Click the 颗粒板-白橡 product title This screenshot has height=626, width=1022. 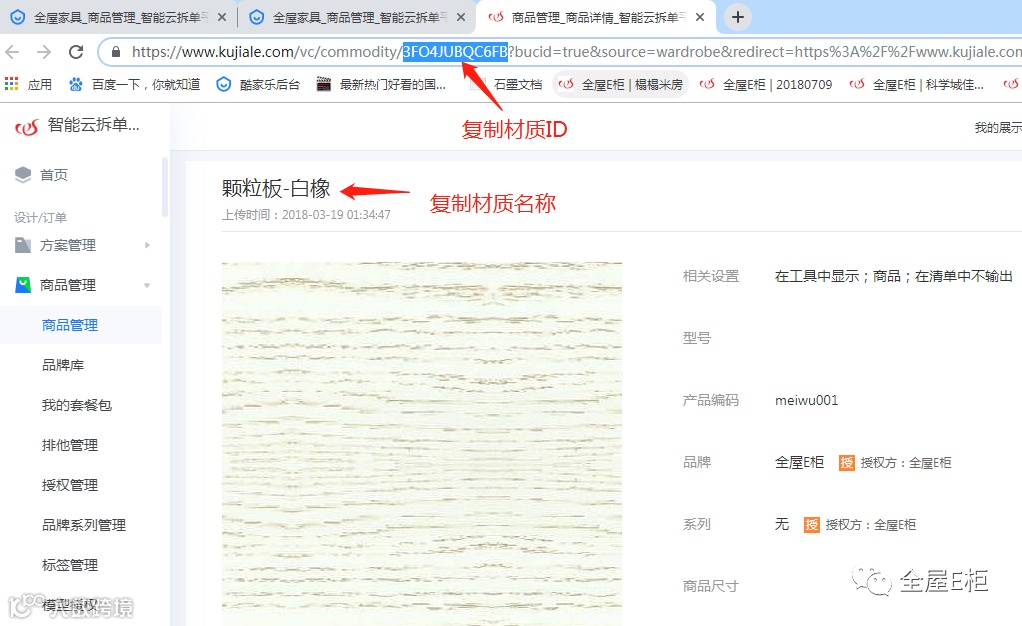(276, 188)
